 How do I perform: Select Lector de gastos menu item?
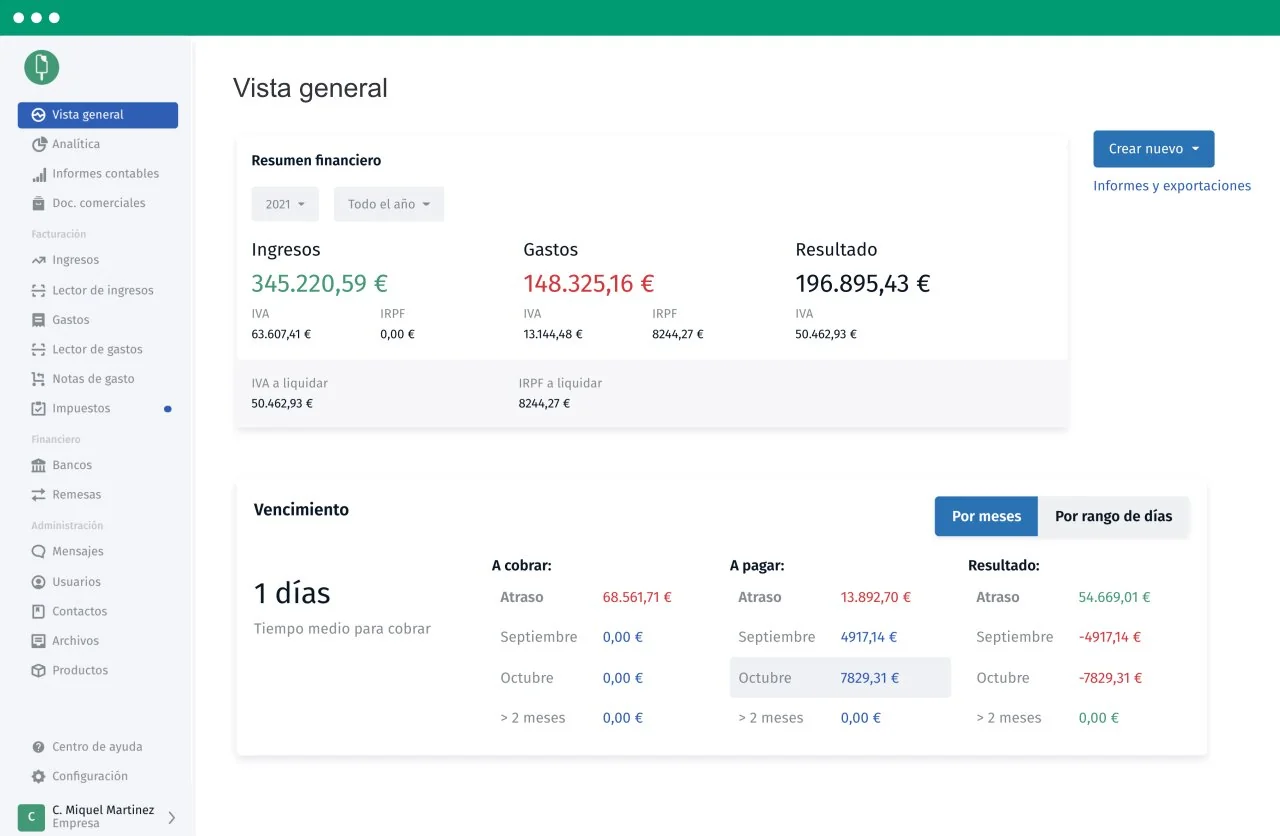tap(97, 350)
